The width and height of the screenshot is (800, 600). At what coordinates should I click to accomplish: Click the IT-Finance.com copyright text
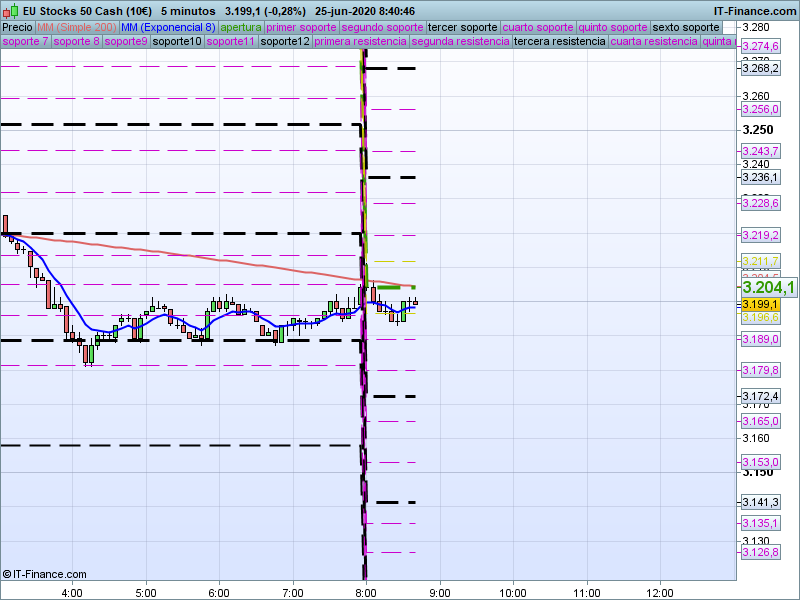[x=44, y=574]
